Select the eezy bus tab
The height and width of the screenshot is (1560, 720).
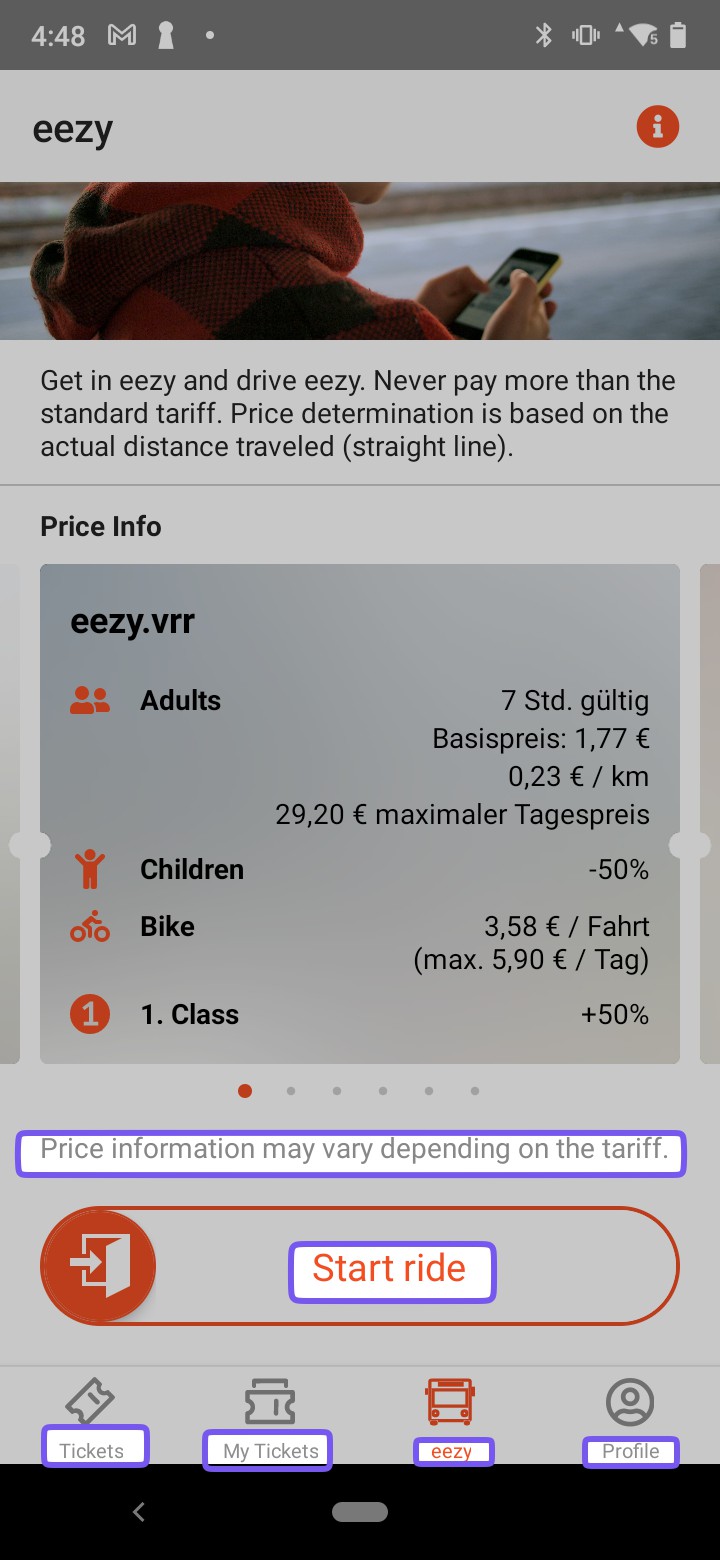point(450,1416)
